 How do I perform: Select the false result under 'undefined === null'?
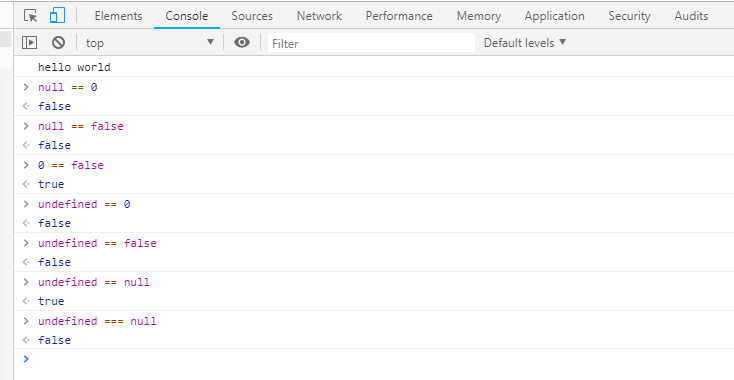point(54,340)
